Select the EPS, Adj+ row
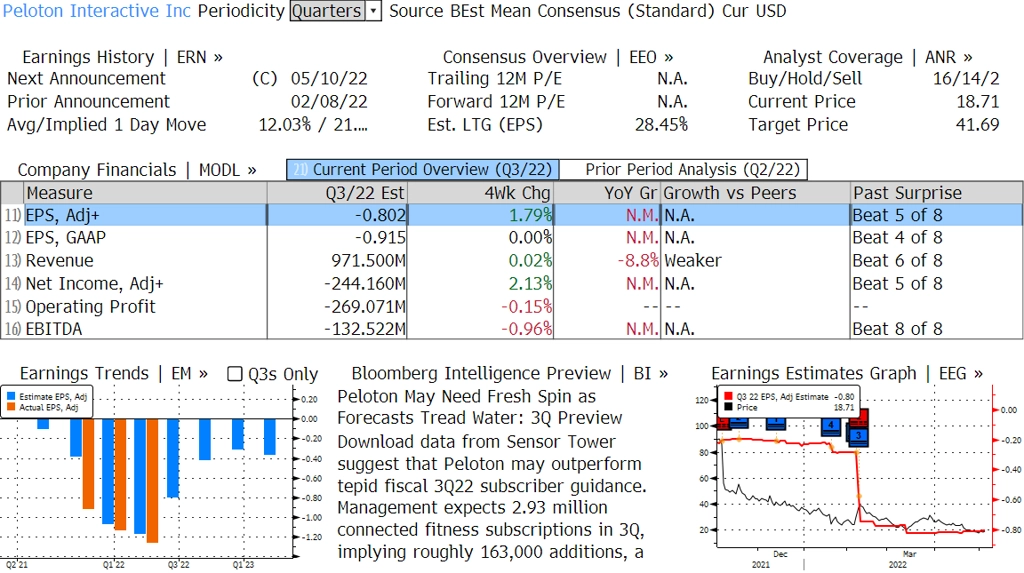Viewport: 1024px width, 573px height. 512,215
